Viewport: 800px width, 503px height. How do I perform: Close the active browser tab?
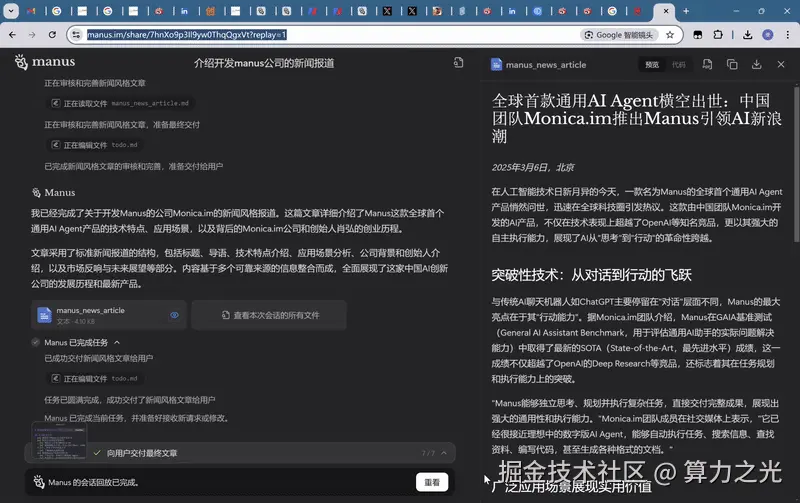pyautogui.click(x=665, y=11)
